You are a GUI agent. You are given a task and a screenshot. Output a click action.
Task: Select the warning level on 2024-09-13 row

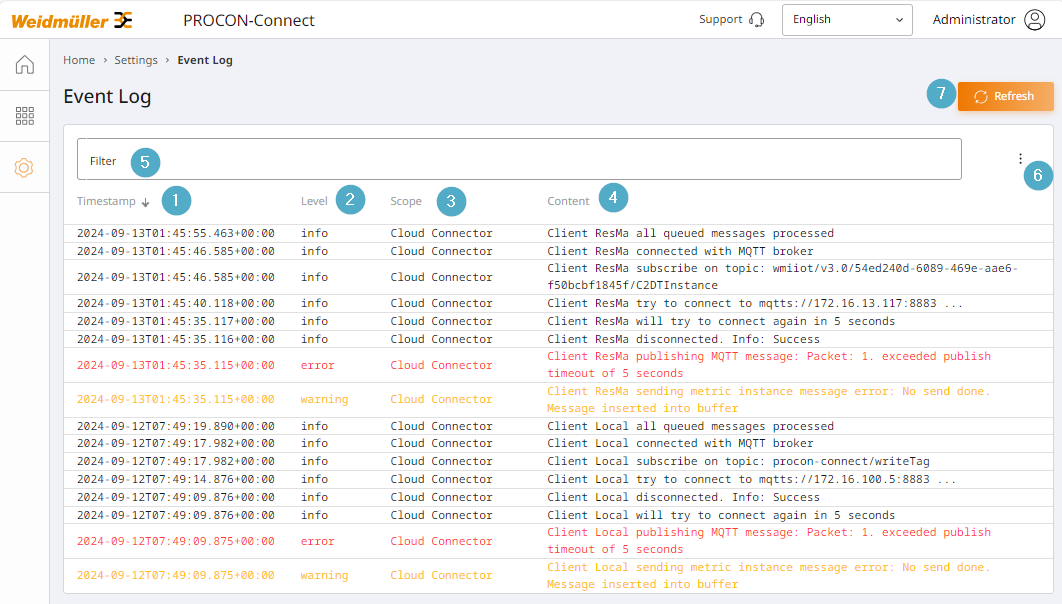click(324, 400)
